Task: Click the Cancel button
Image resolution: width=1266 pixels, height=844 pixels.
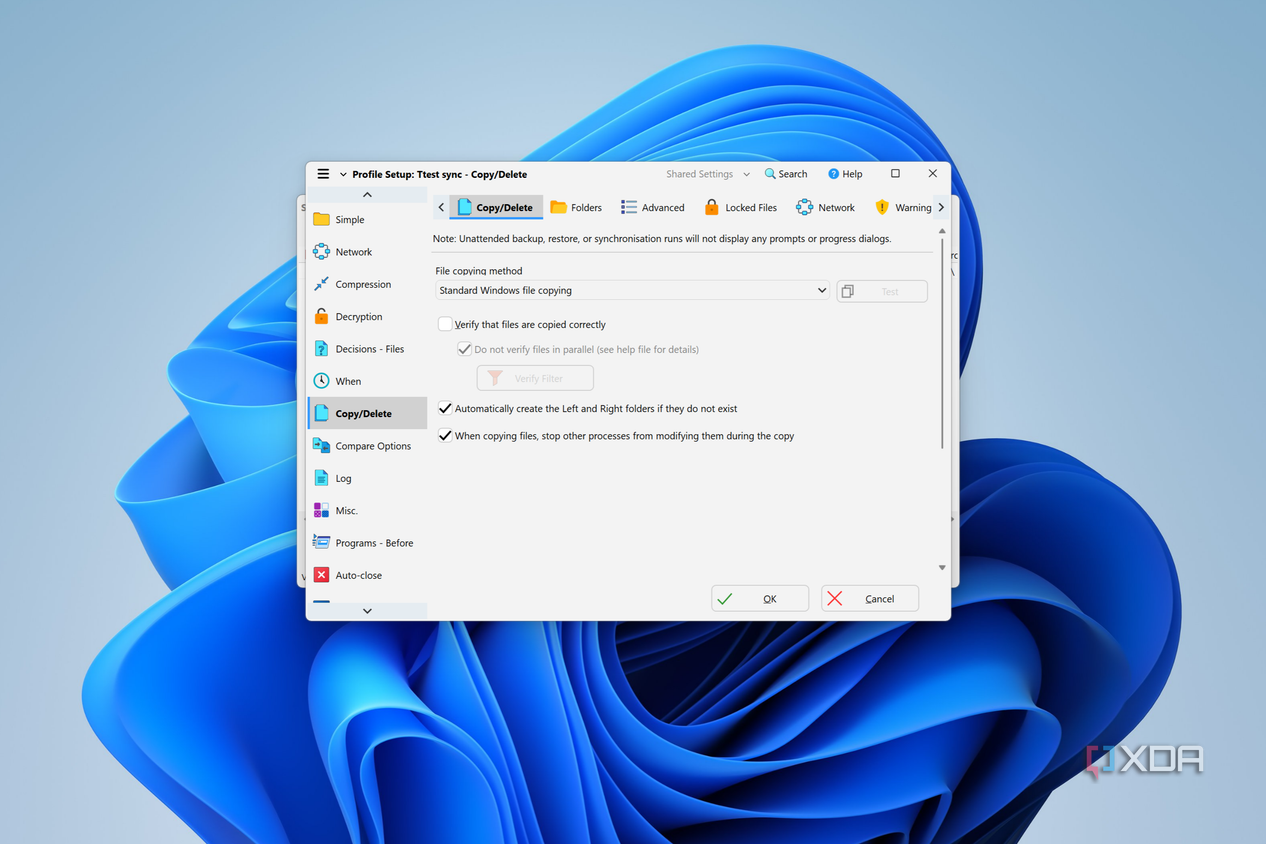Action: [870, 598]
